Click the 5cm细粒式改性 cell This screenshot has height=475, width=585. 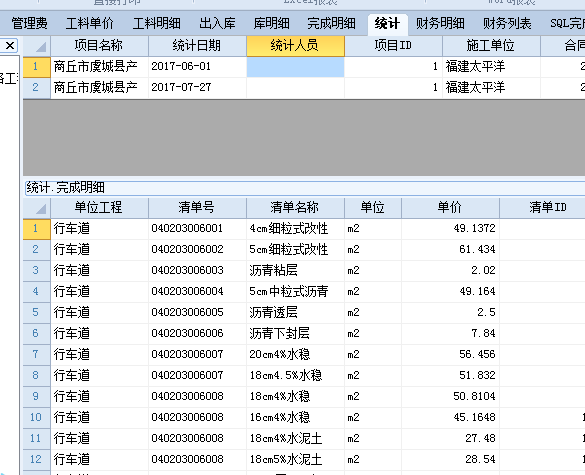(x=295, y=250)
